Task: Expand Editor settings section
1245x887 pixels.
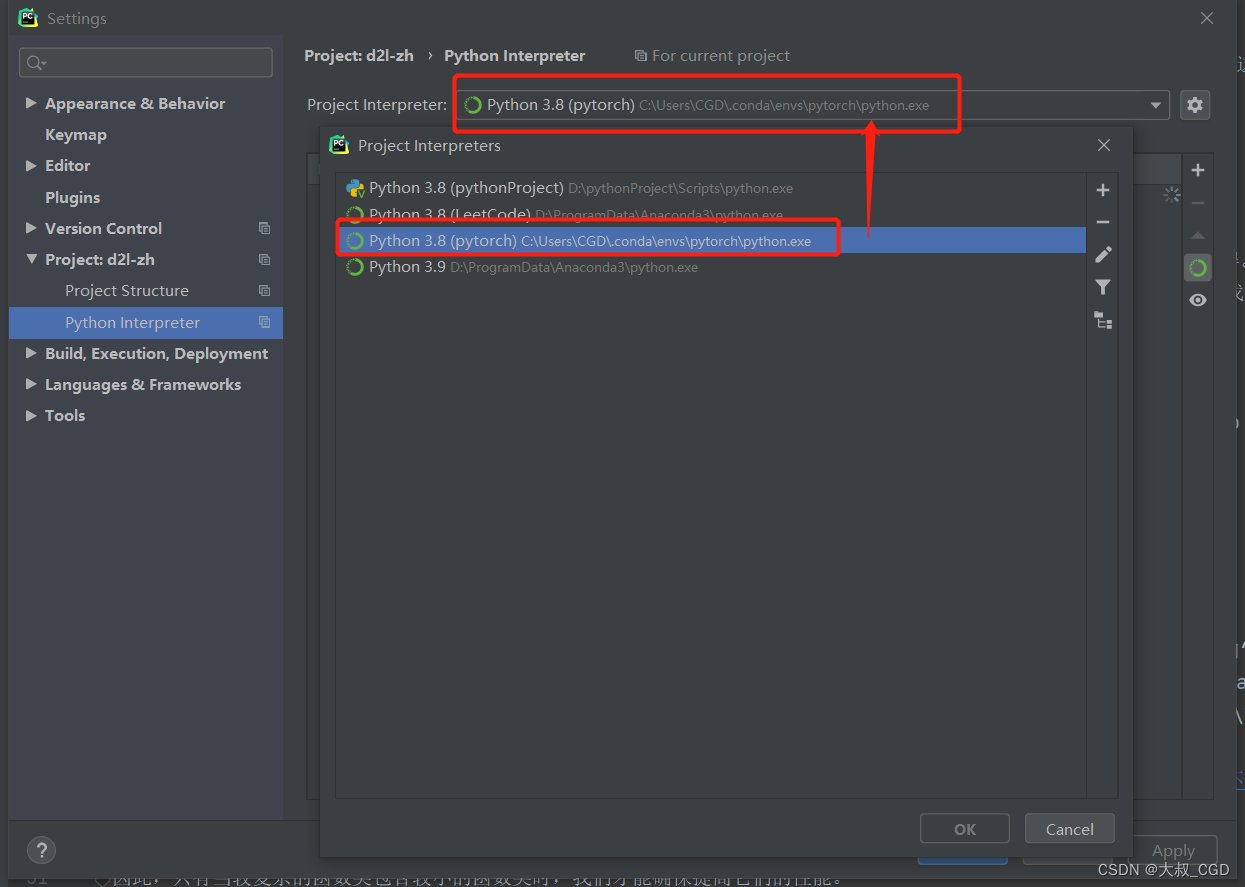Action: [31, 165]
